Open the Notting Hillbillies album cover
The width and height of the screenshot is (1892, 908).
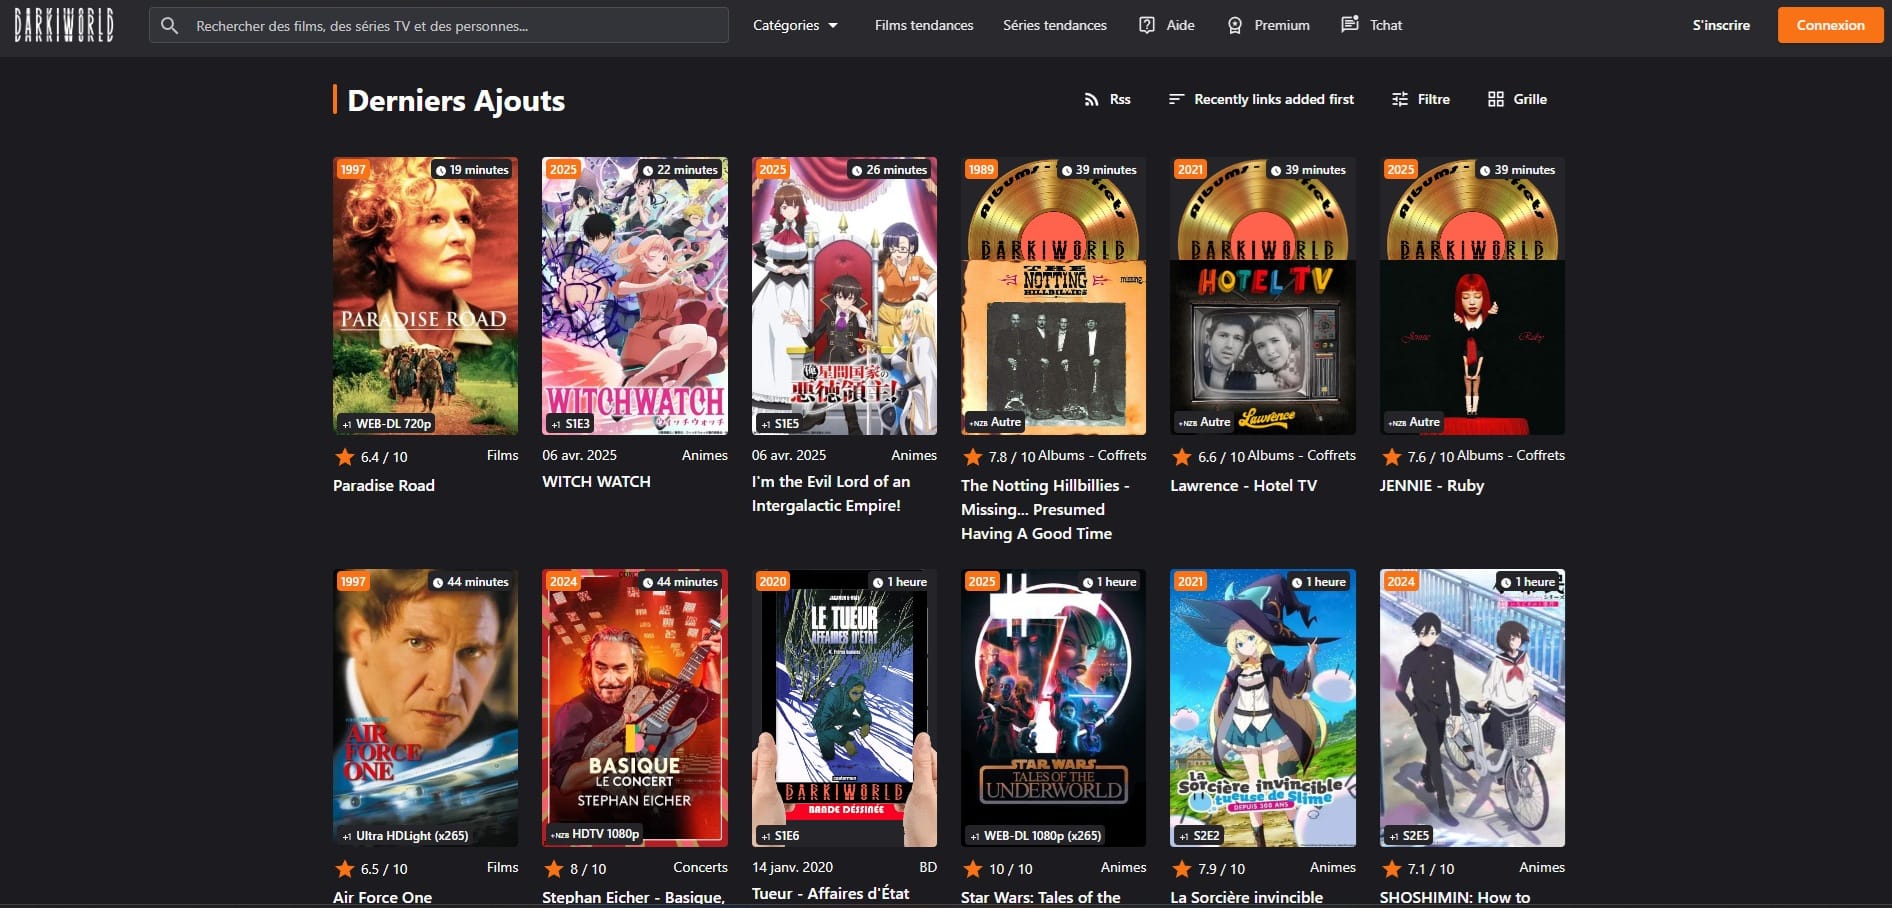[1054, 296]
